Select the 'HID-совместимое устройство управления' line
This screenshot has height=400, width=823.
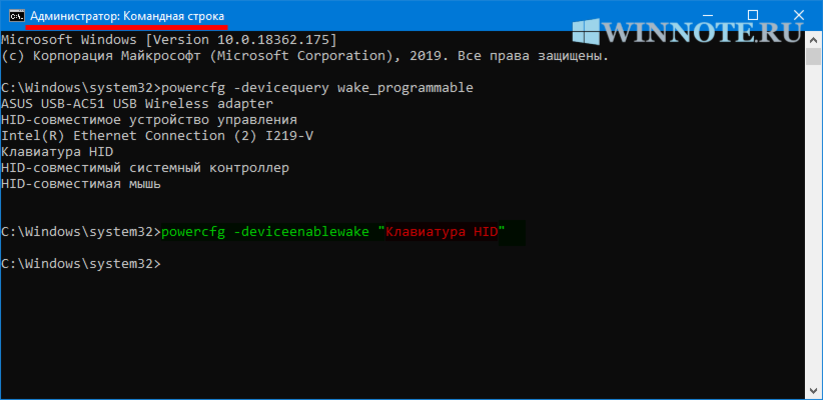coord(149,120)
